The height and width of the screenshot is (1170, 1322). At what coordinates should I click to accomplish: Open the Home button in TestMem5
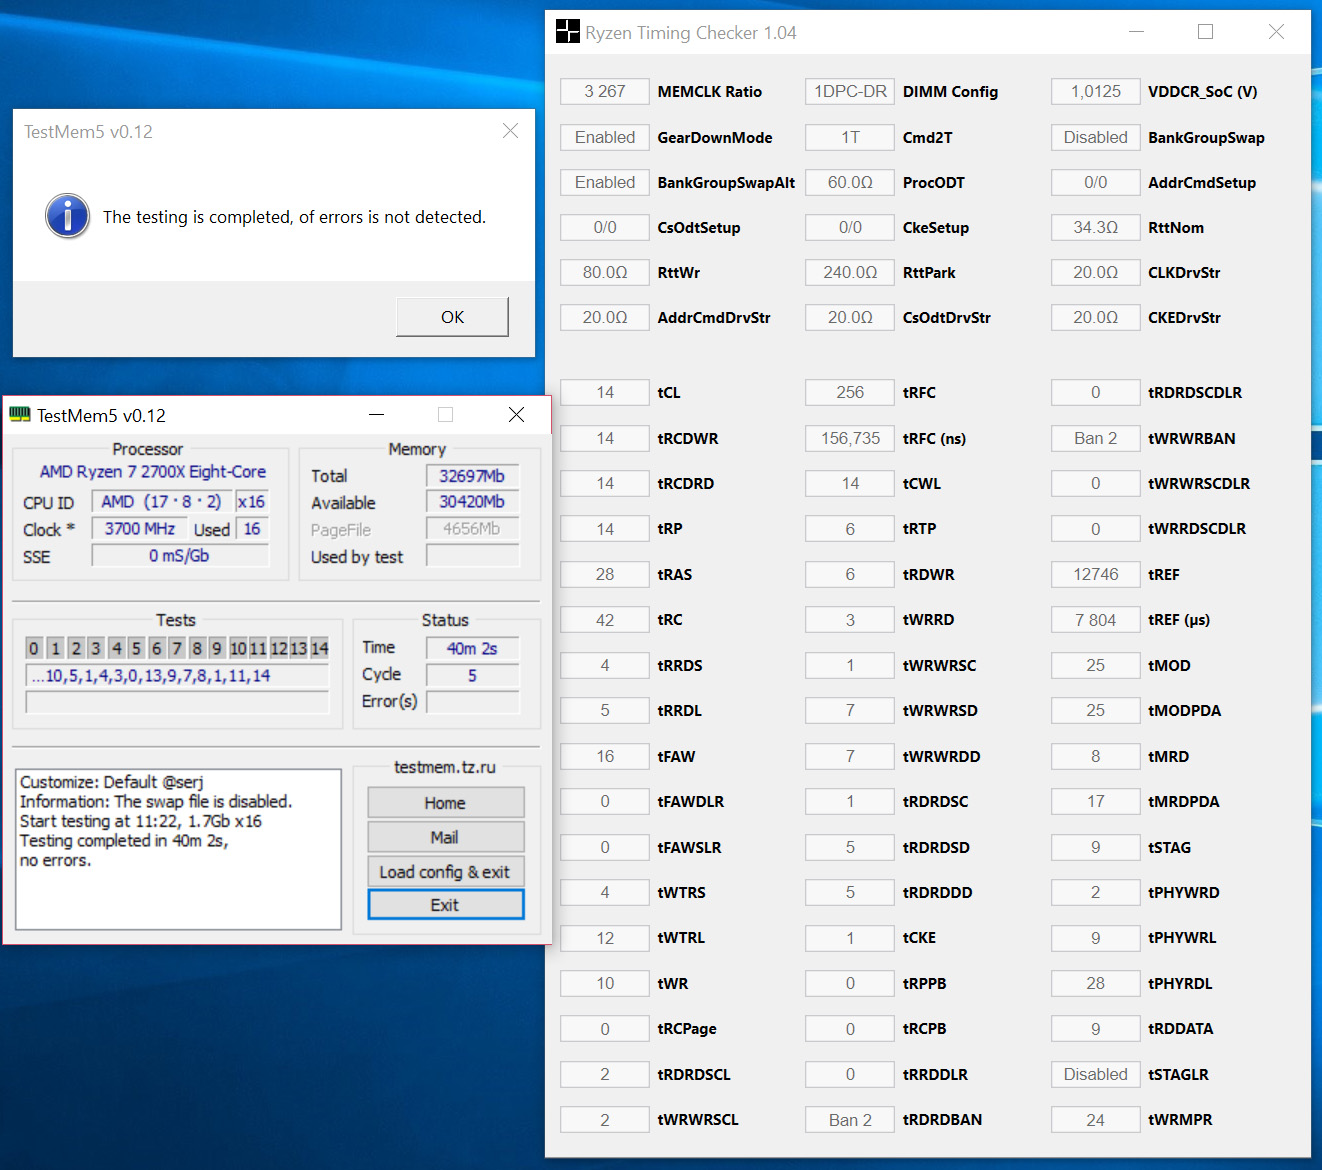click(445, 803)
